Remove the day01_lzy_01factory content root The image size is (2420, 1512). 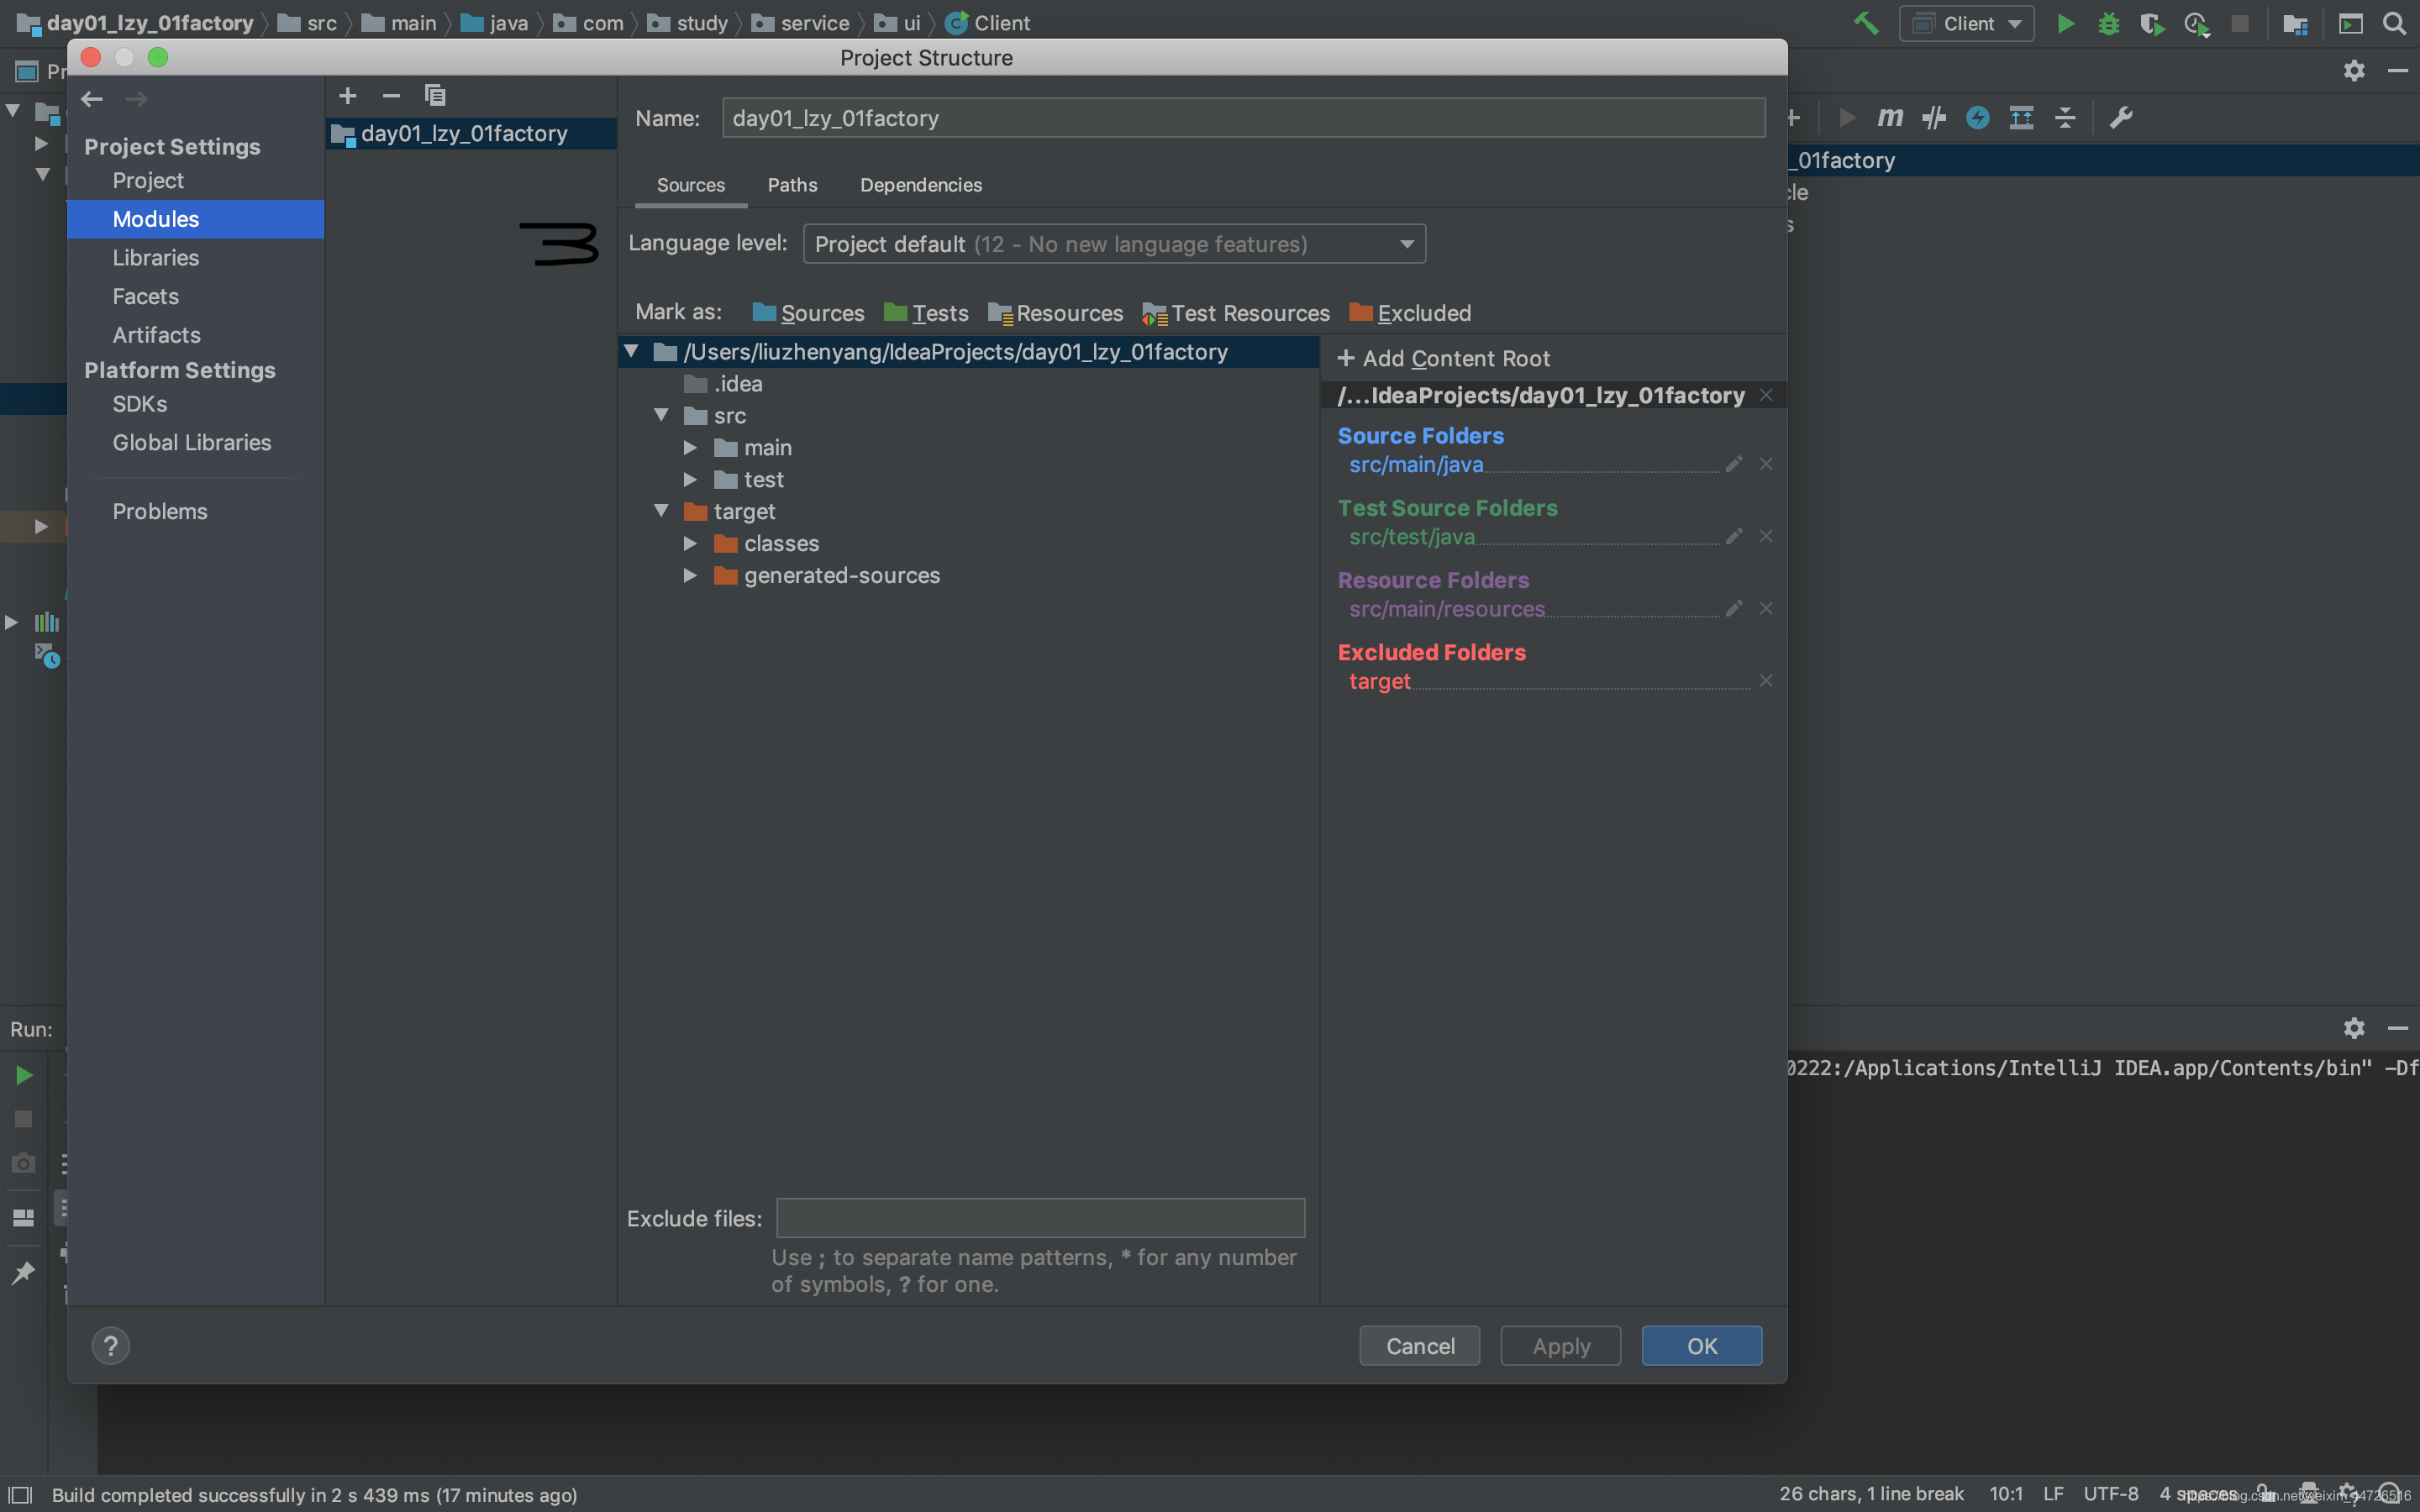(1766, 395)
